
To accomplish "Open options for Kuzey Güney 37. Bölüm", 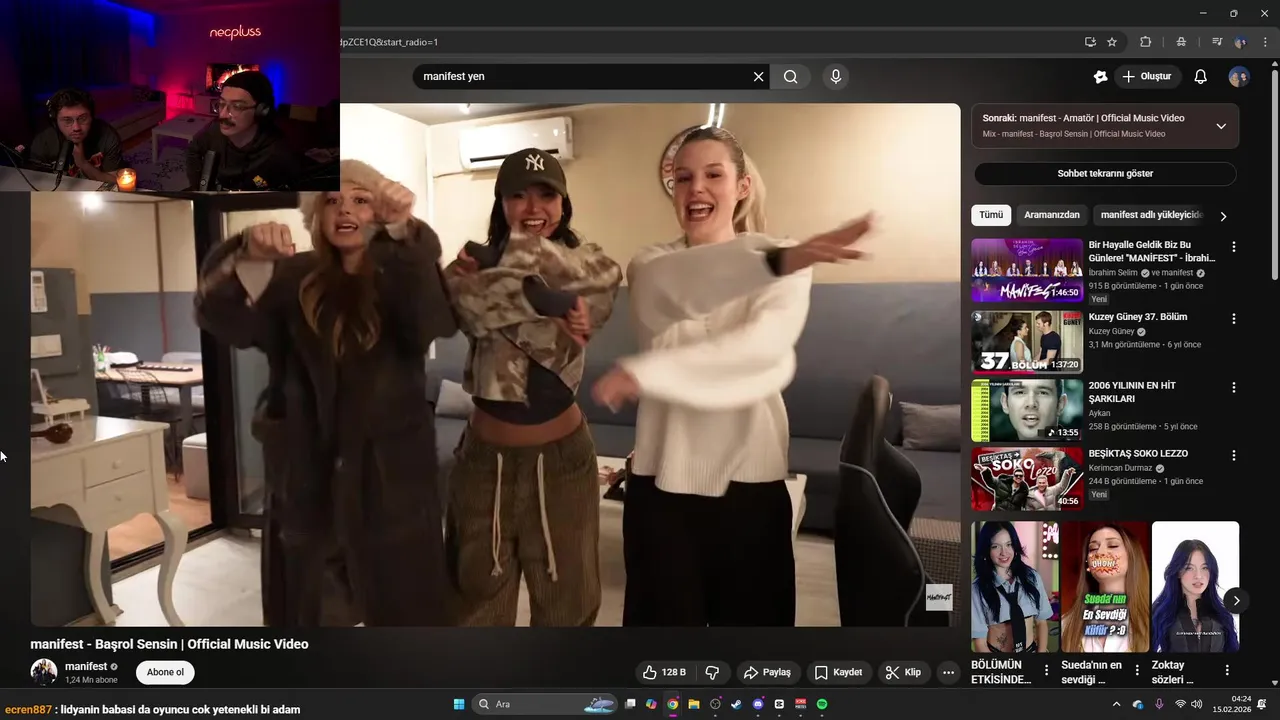I will [x=1233, y=319].
